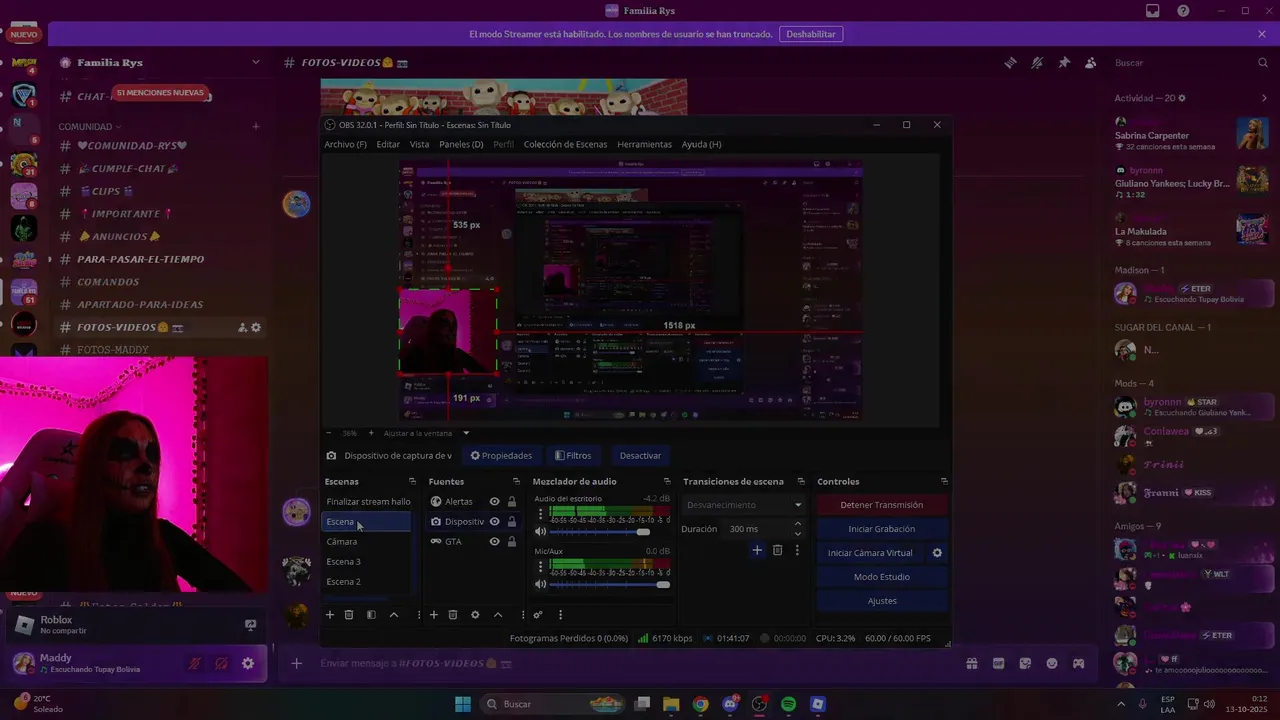The height and width of the screenshot is (720, 1280).
Task: Undock the Escenas panel icon
Action: (x=412, y=482)
